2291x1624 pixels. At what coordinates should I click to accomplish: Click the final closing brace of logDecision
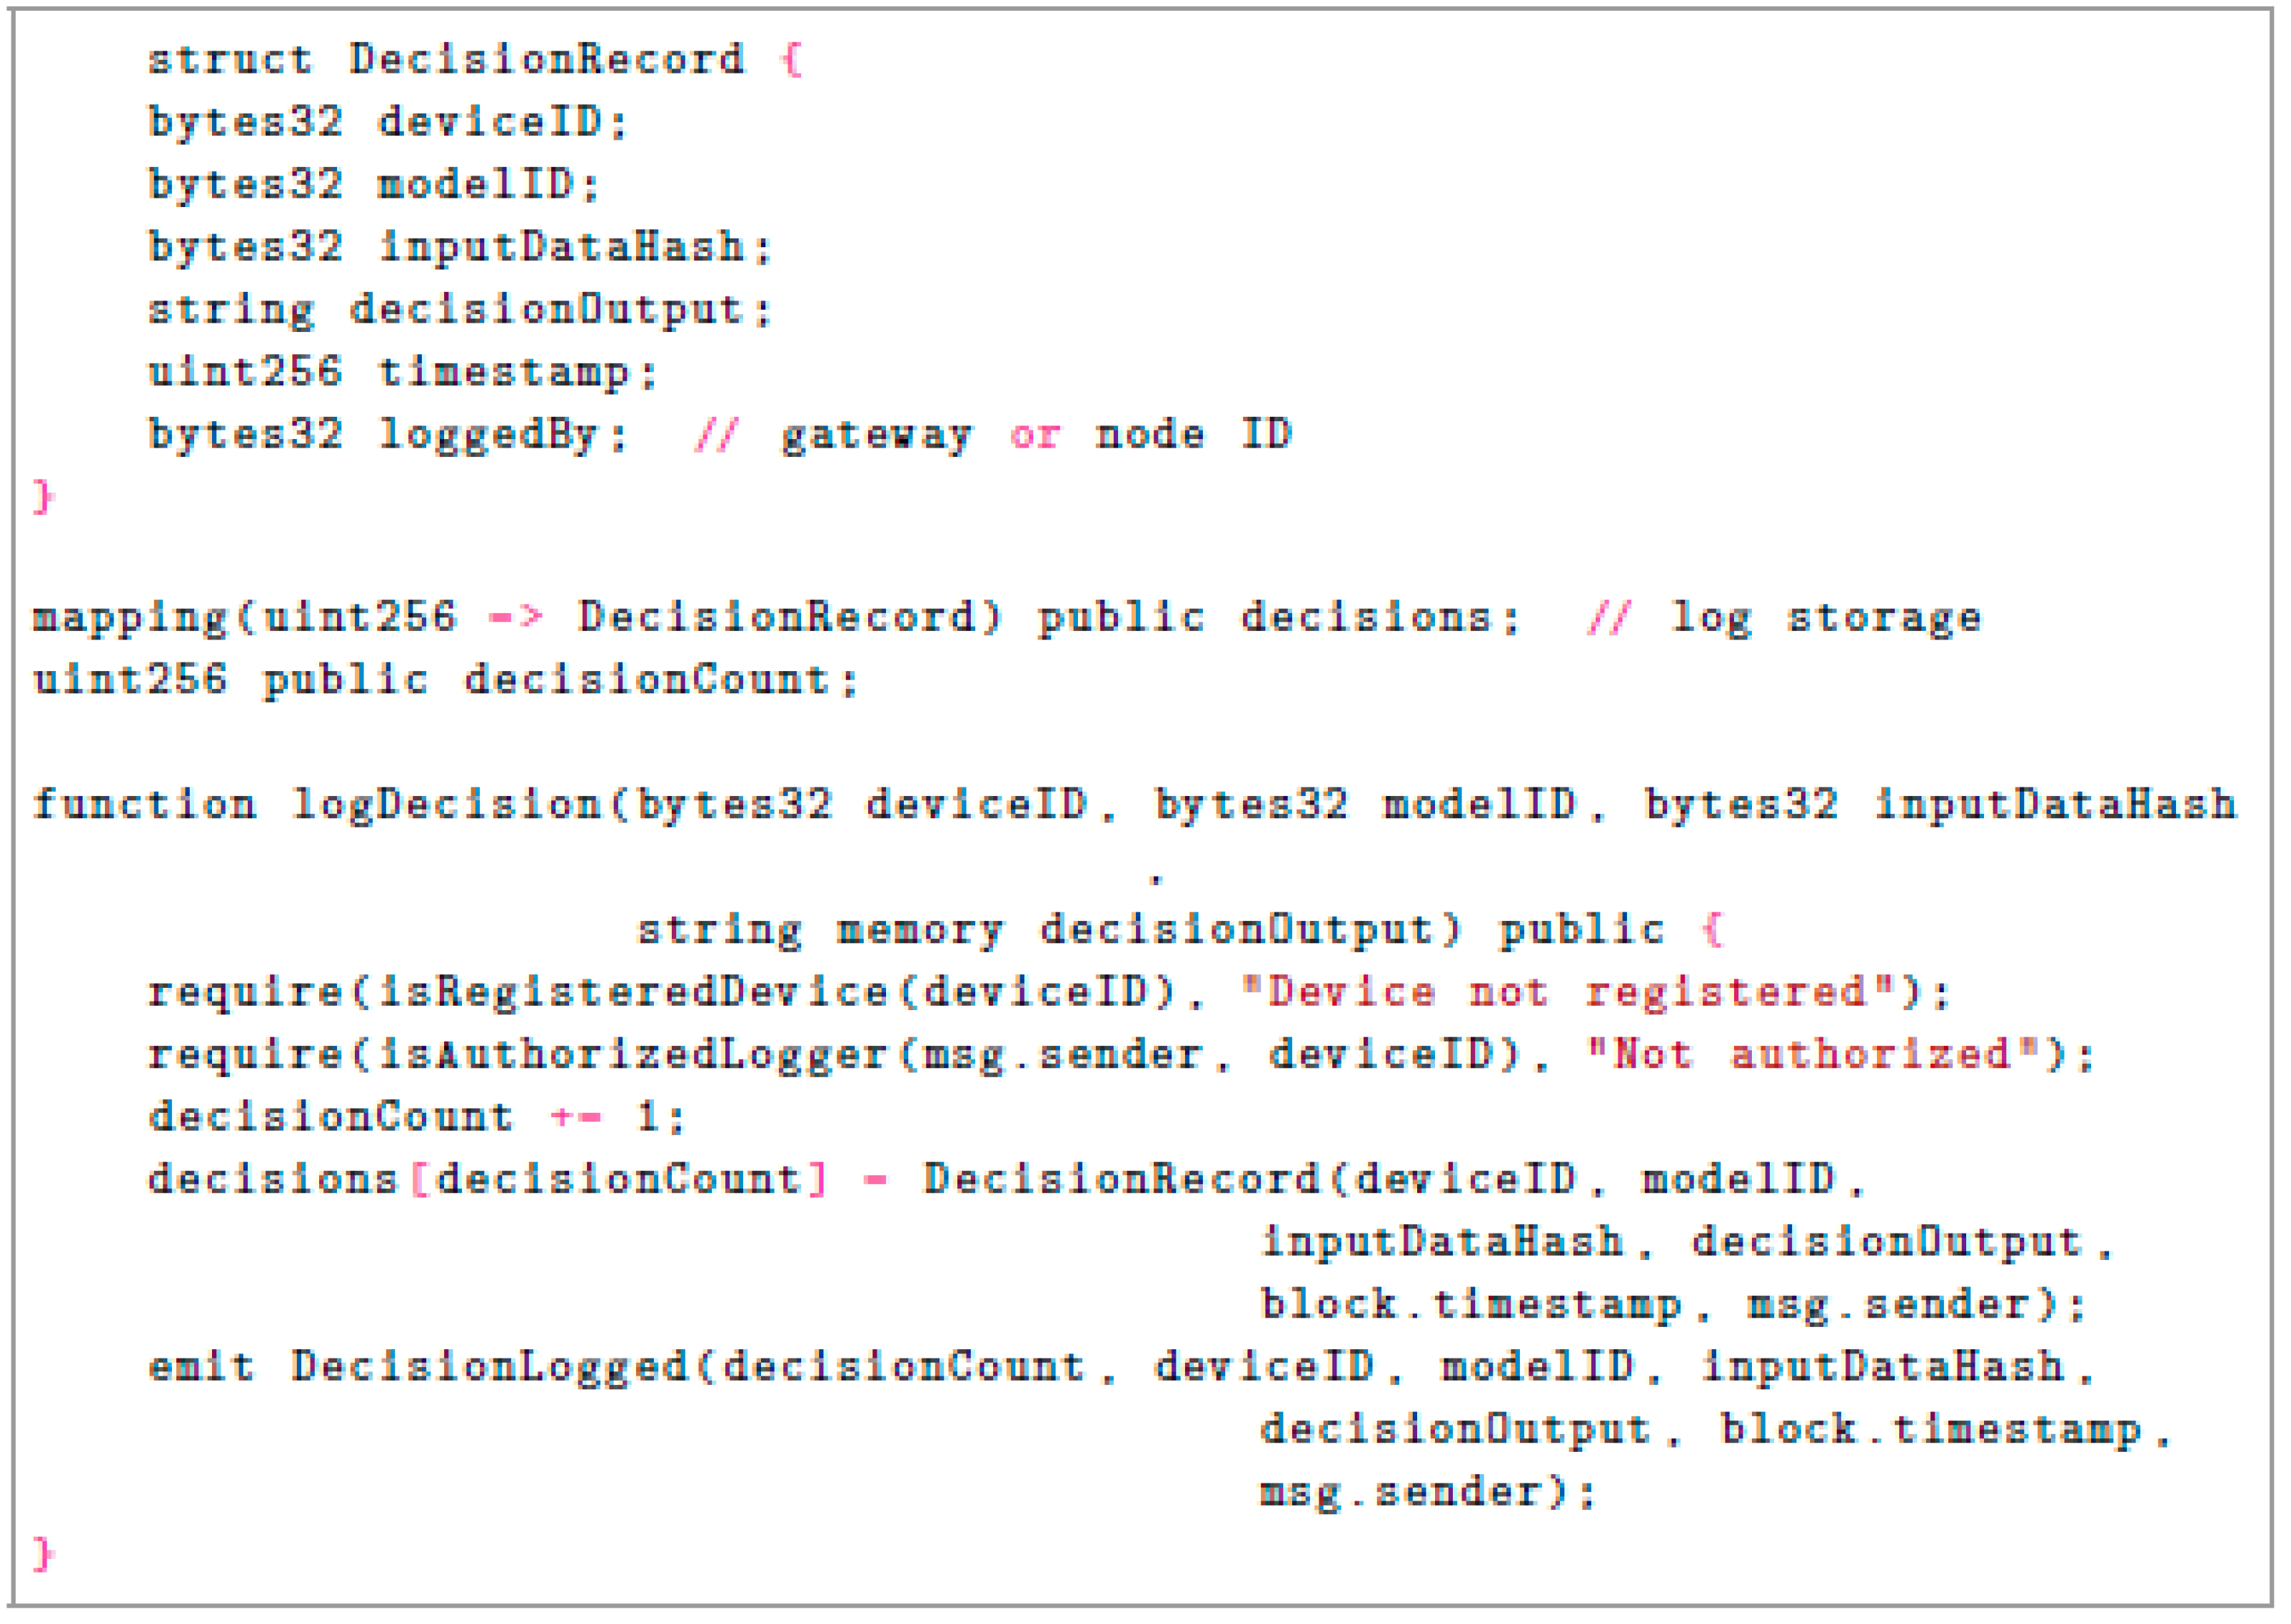click(x=42, y=1554)
